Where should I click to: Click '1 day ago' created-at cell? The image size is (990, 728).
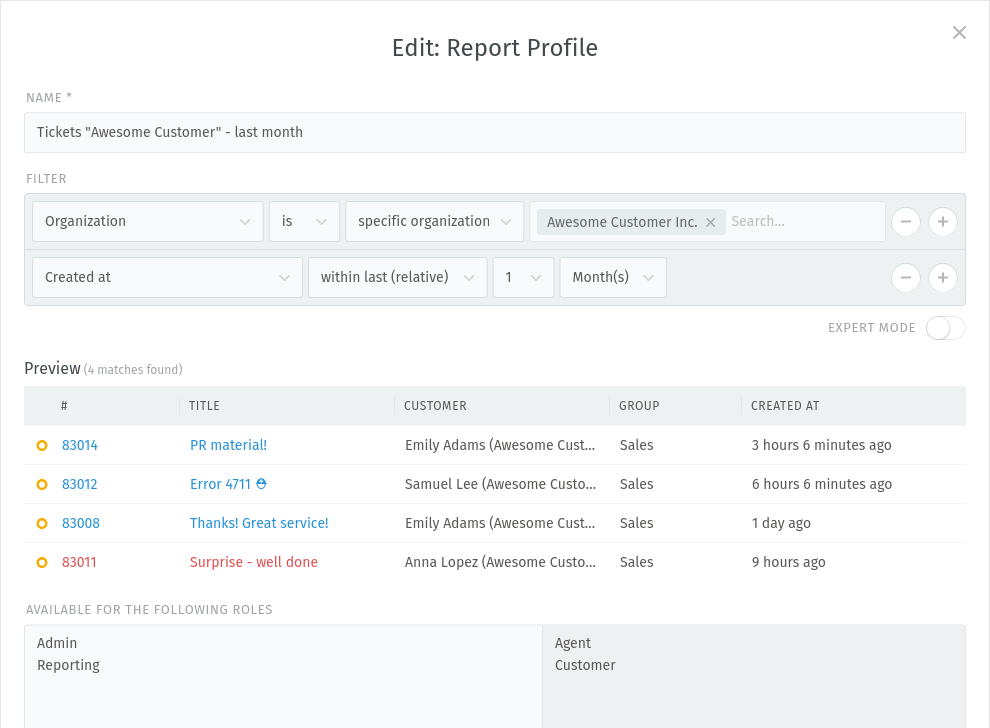[781, 523]
